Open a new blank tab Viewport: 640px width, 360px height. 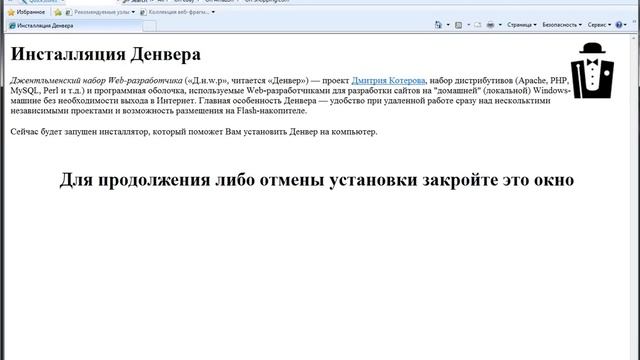tap(149, 26)
